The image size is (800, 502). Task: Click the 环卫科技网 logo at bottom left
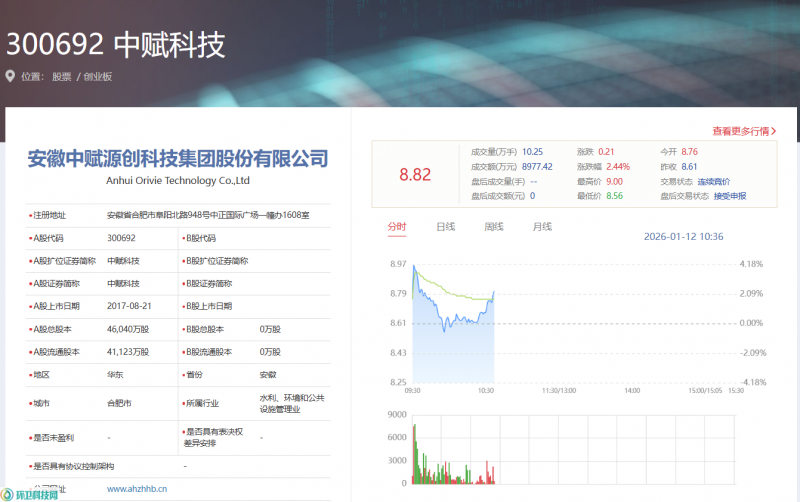pos(30,494)
